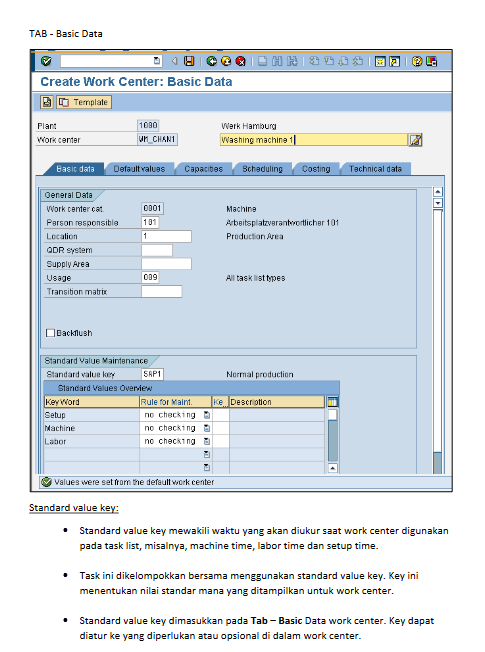The image size is (485, 652).
Task: Enable the Backflush checkbox
Action: coord(50,333)
